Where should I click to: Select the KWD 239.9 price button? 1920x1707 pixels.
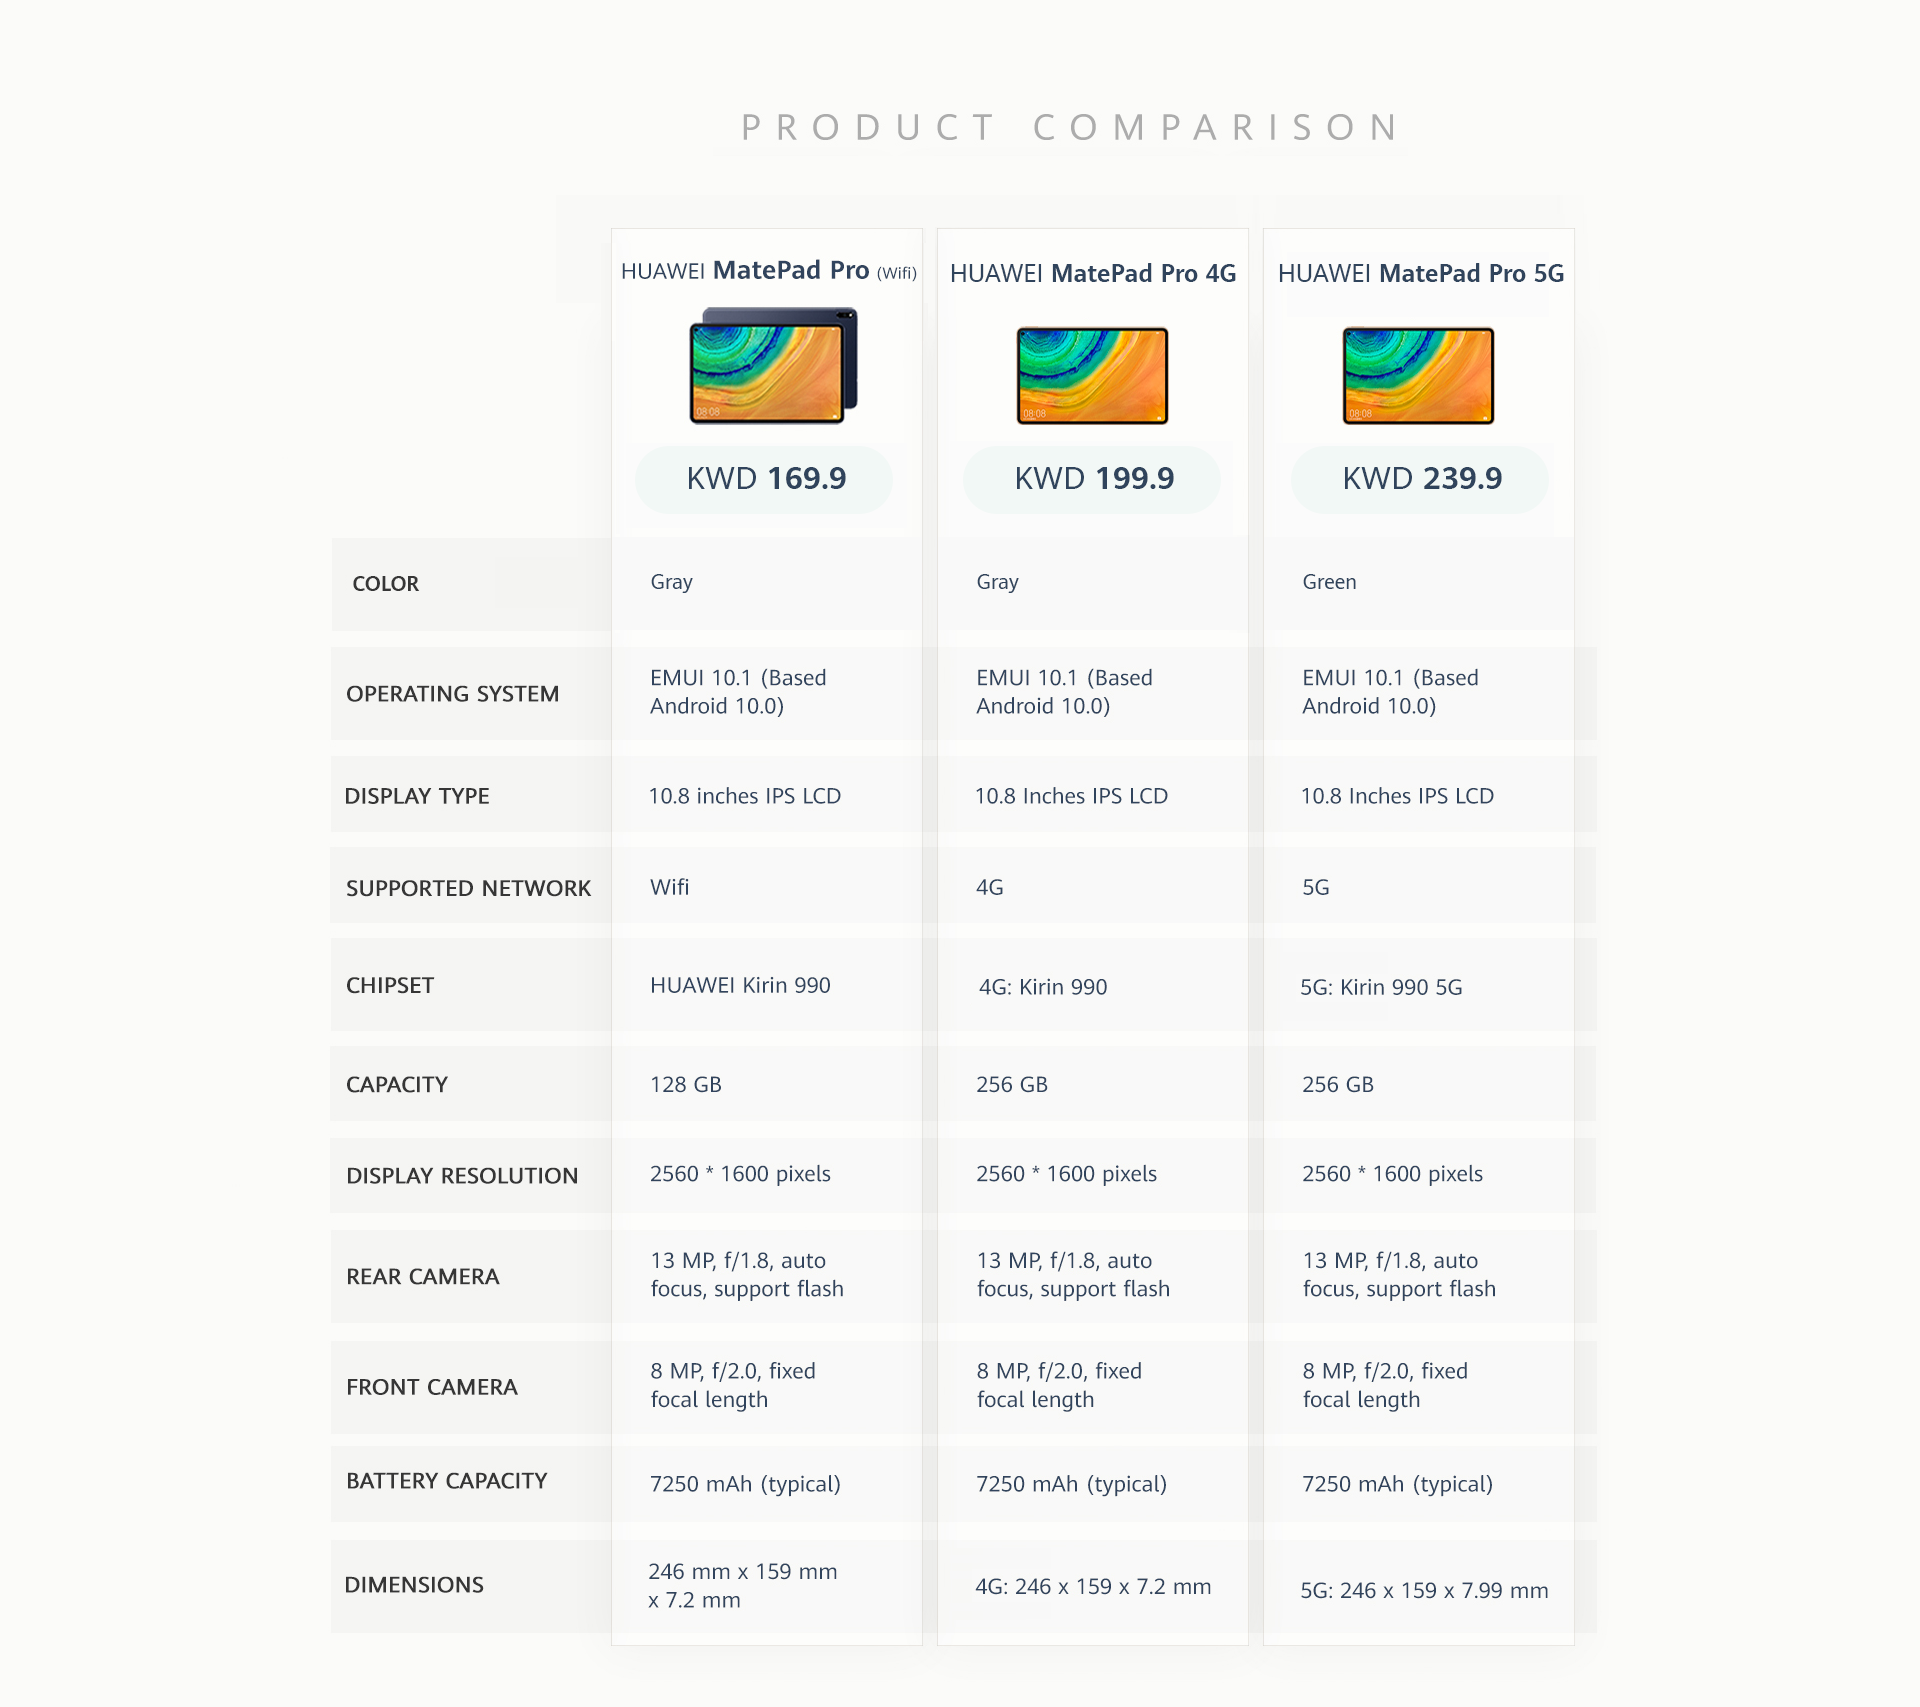(x=1421, y=479)
